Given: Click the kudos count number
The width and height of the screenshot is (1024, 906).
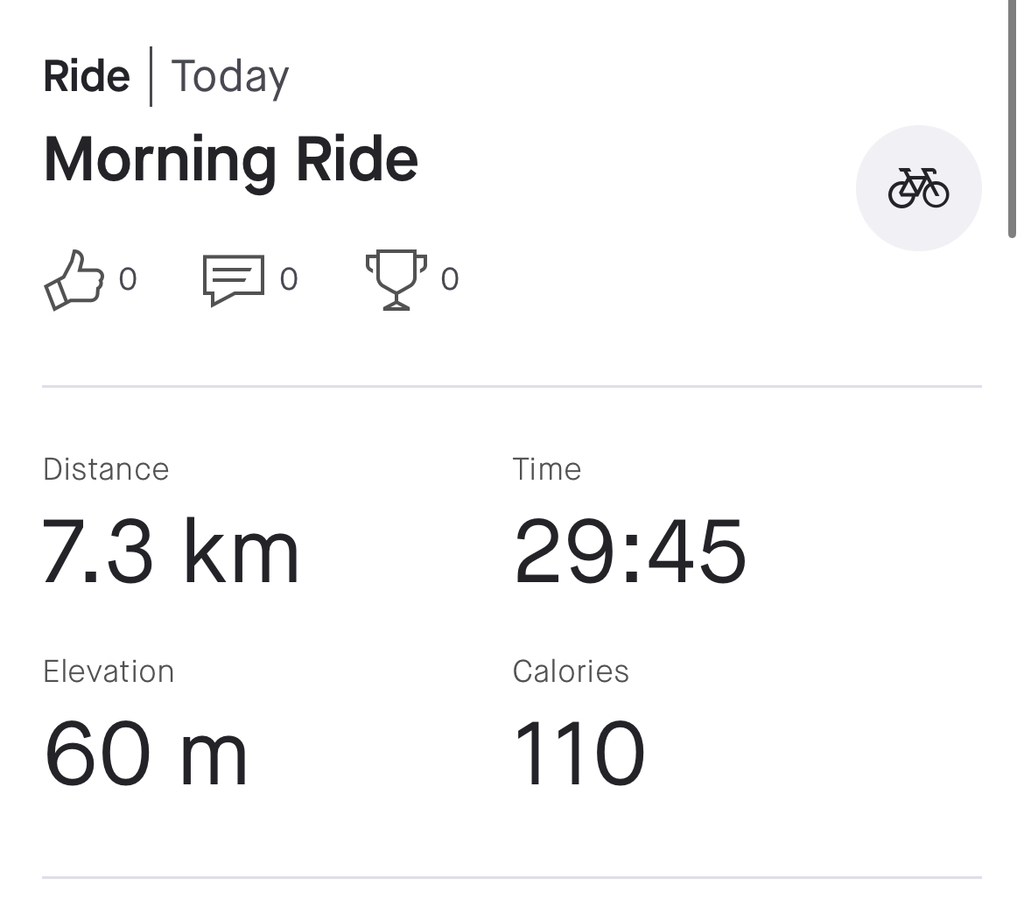Looking at the screenshot, I should 127,279.
